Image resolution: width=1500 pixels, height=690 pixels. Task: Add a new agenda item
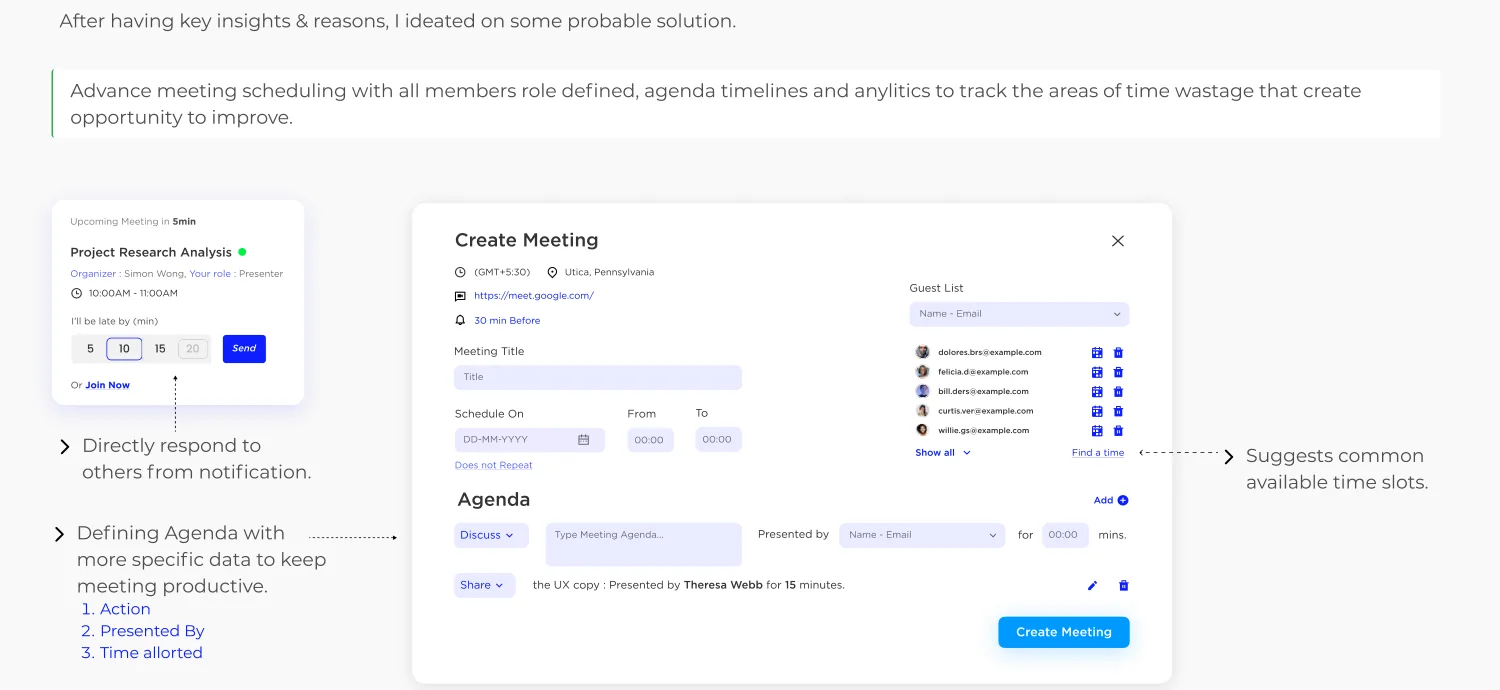pos(1111,500)
